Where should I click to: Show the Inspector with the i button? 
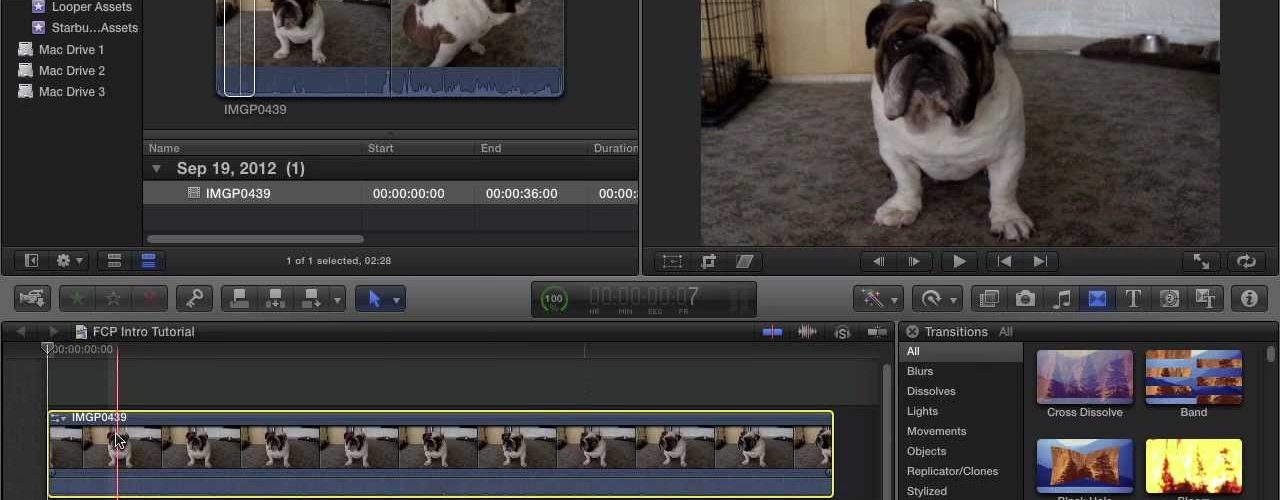[x=1249, y=298]
